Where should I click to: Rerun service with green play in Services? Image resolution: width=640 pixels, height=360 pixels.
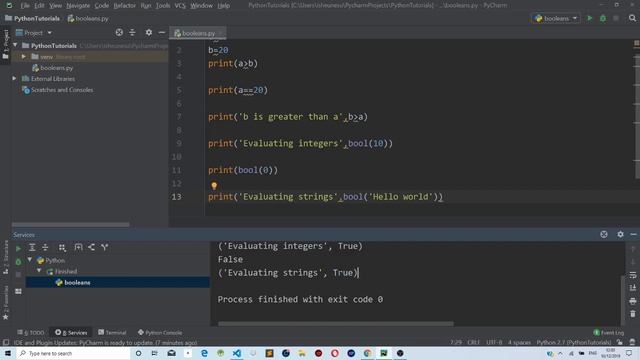[x=18, y=248]
